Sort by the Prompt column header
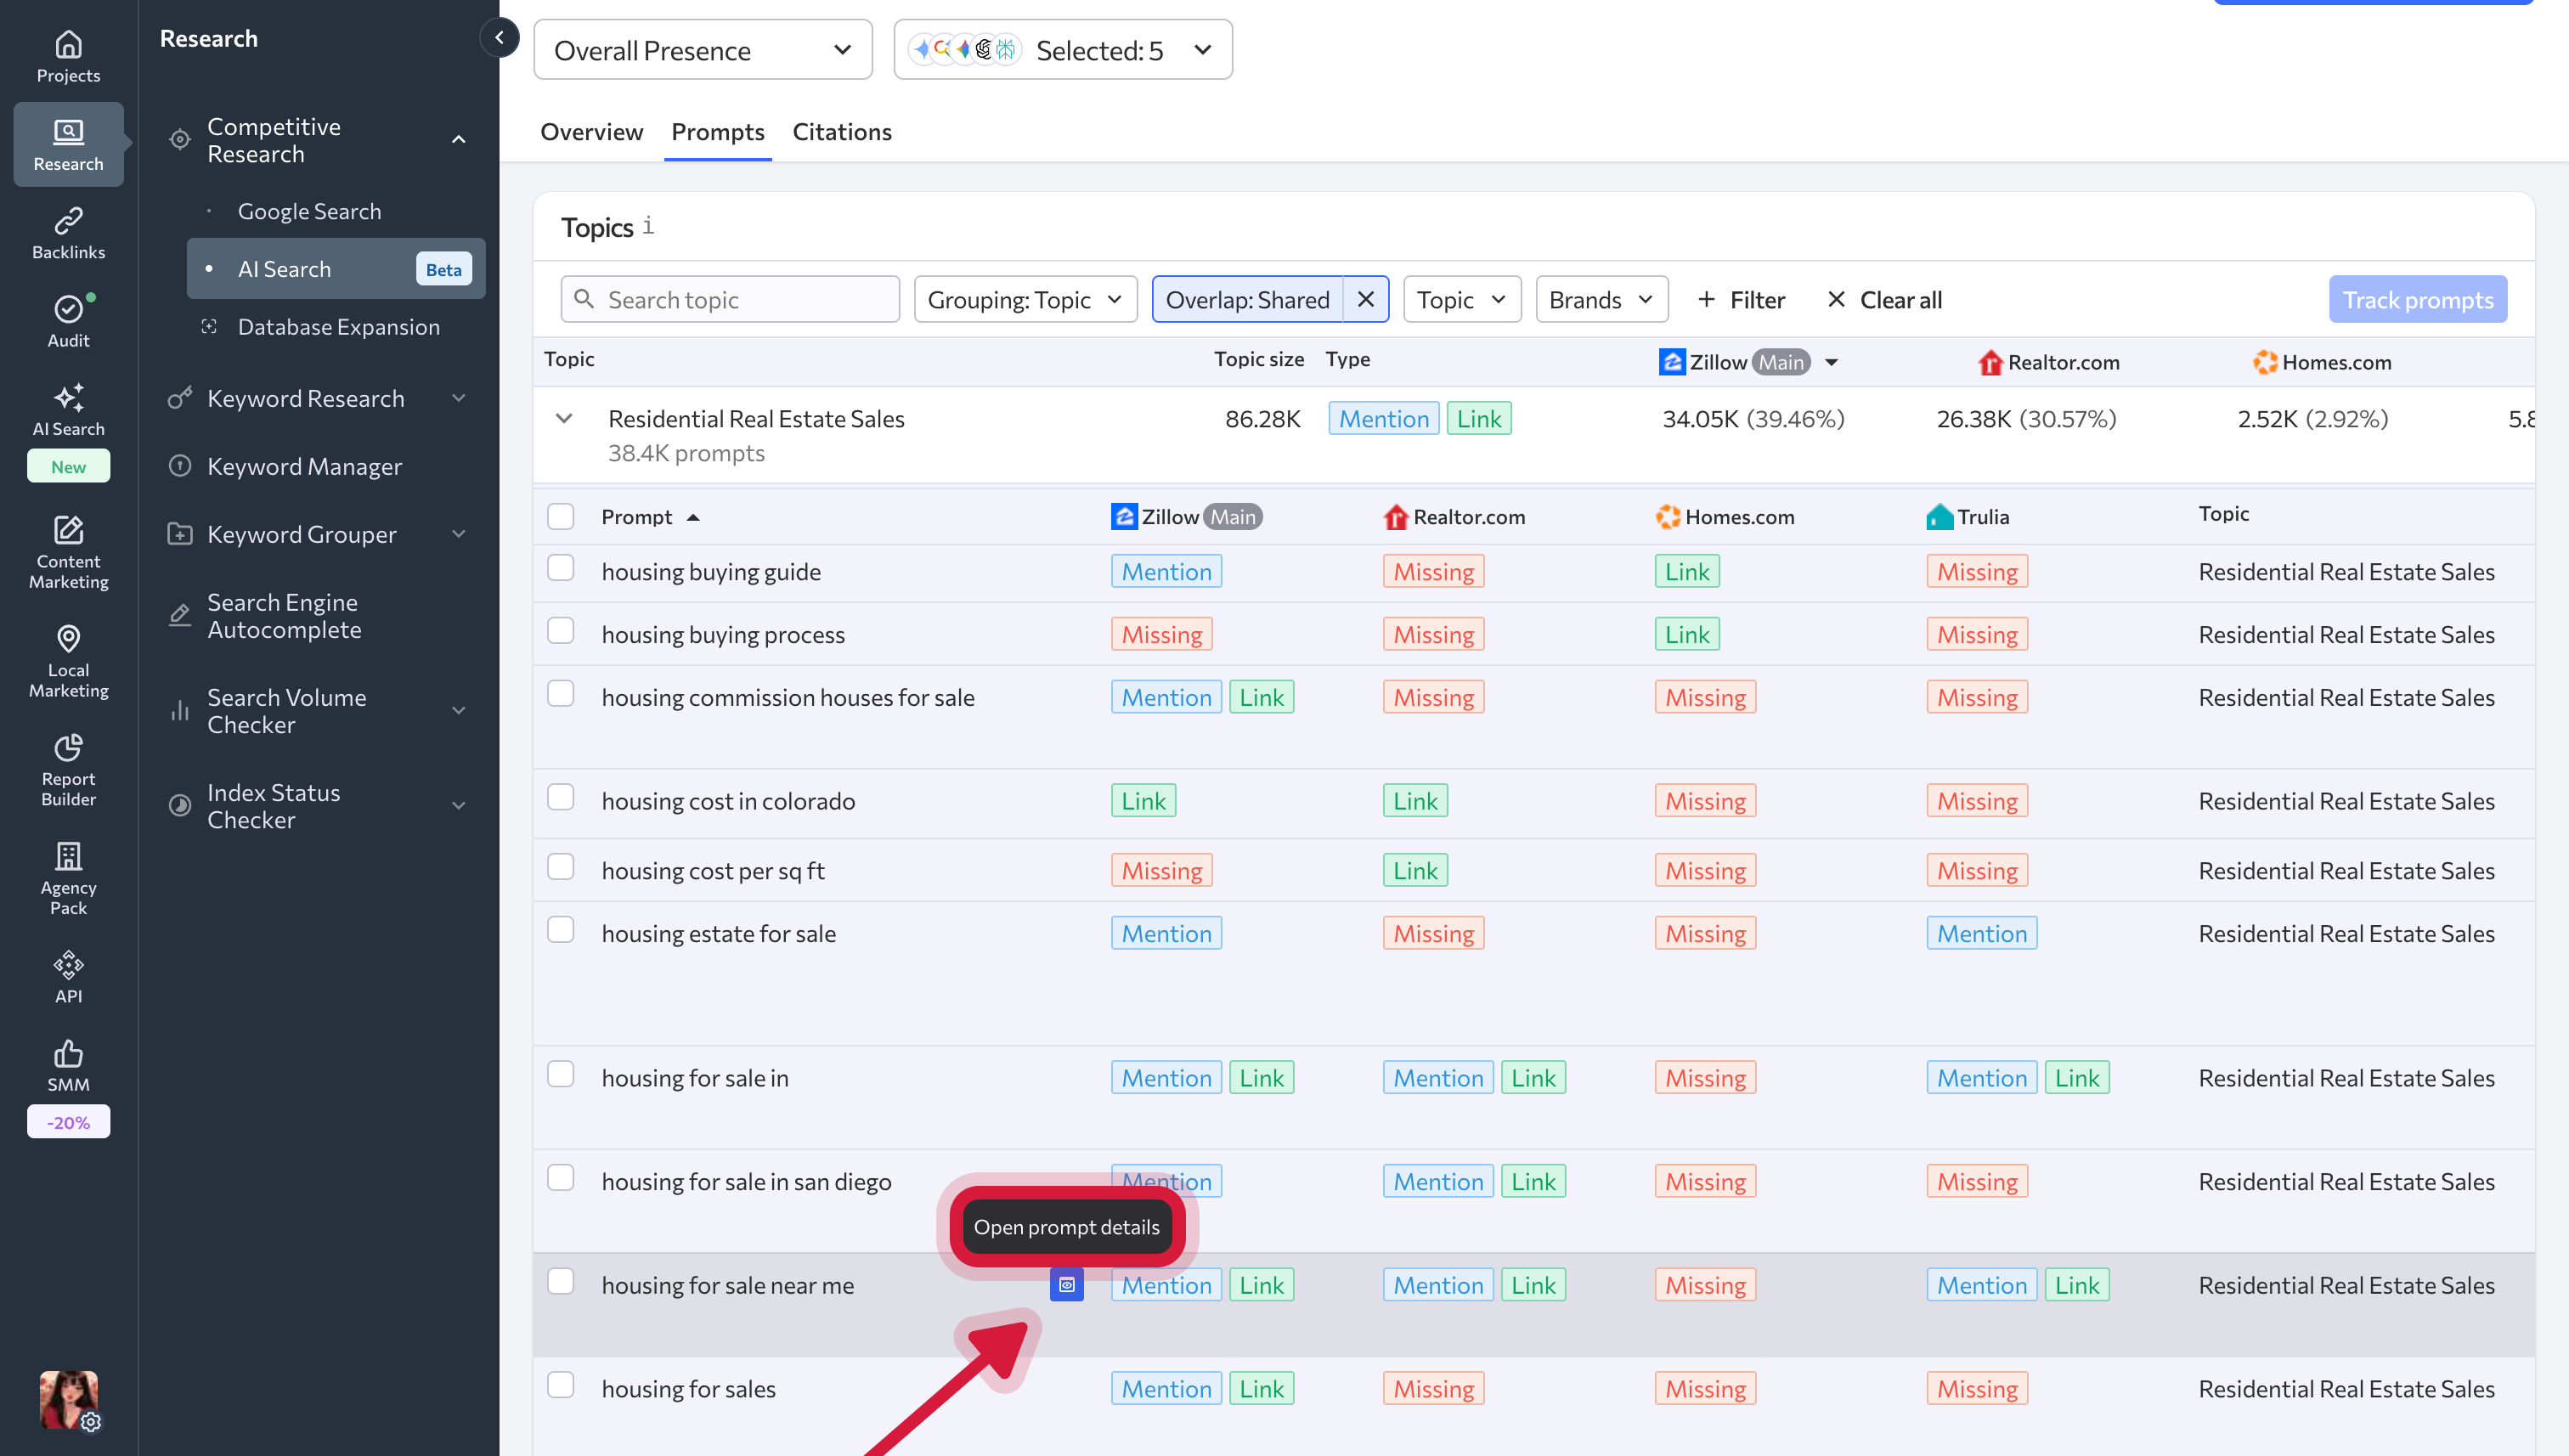 (650, 517)
